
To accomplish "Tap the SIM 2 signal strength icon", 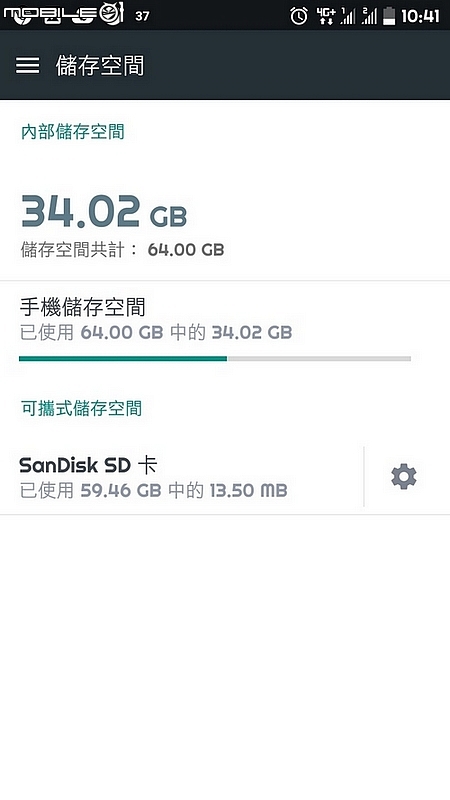I will [x=368, y=16].
